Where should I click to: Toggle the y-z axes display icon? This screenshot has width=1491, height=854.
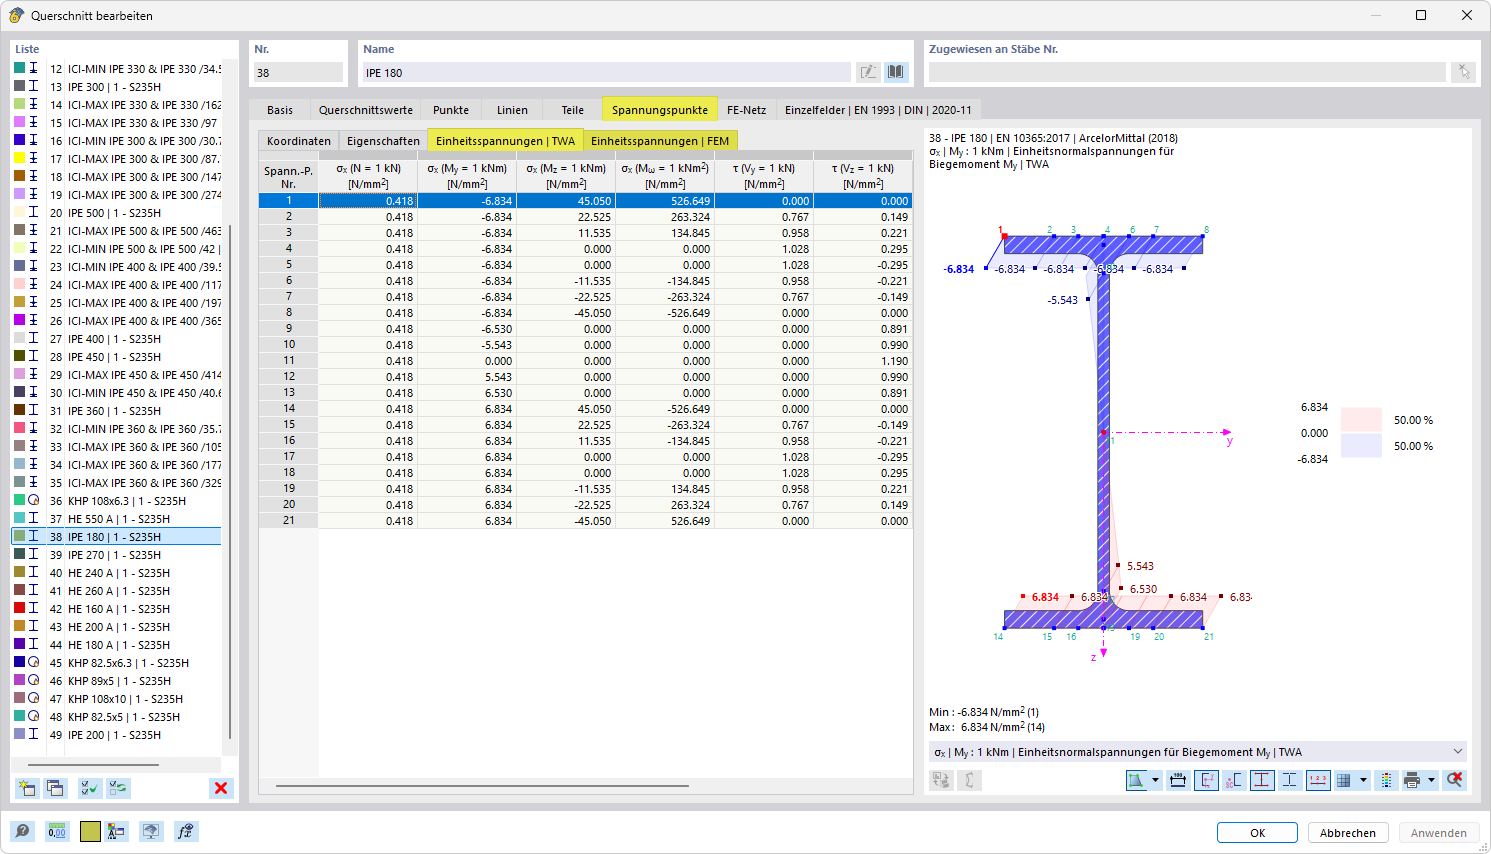click(1206, 780)
